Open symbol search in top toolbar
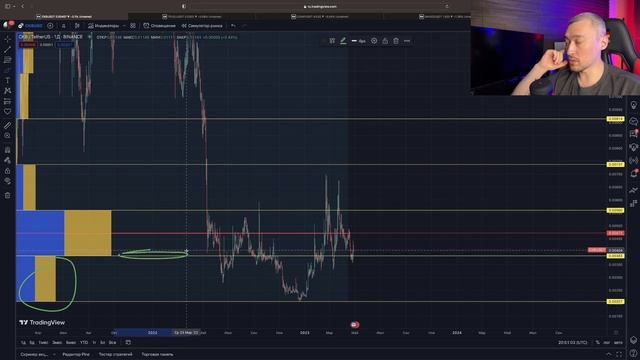Viewport: 640px width, 360px height. (x=31, y=26)
